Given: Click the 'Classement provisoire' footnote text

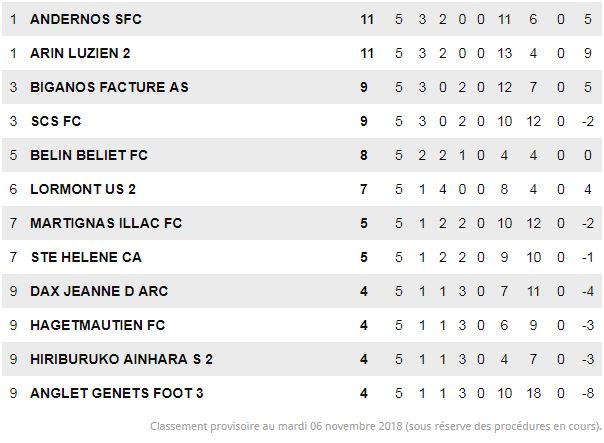Looking at the screenshot, I should pos(376,426).
